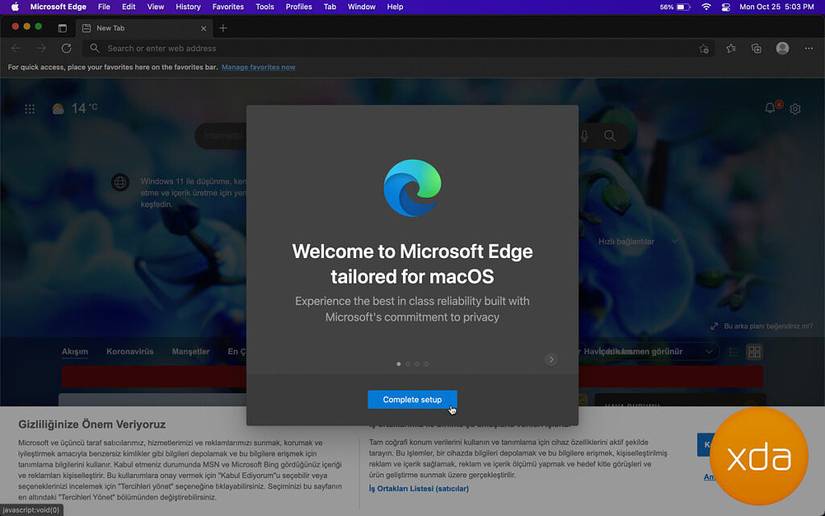
Task: Open the Tools menu
Action: pos(265,7)
